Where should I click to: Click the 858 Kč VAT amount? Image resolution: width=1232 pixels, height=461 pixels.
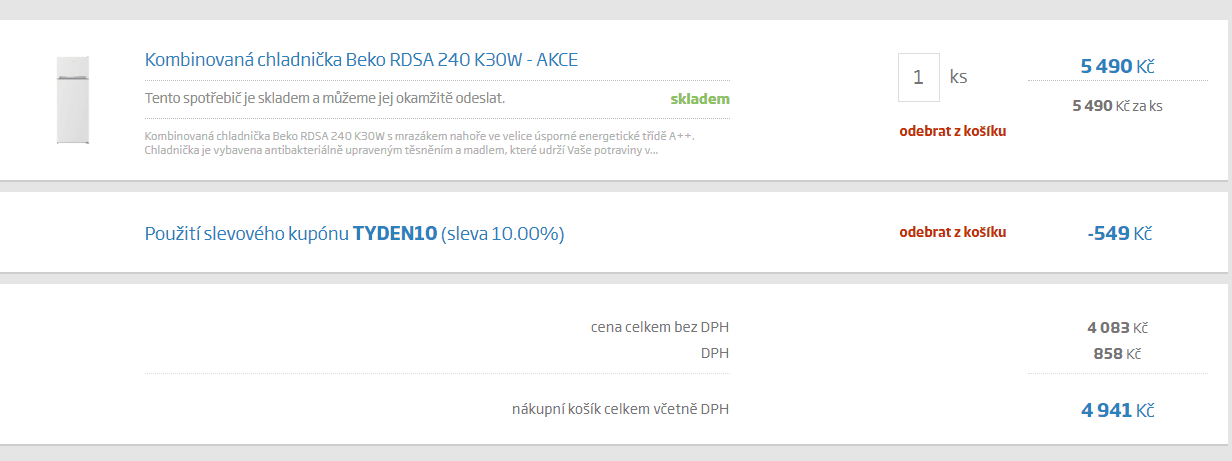pos(1117,353)
